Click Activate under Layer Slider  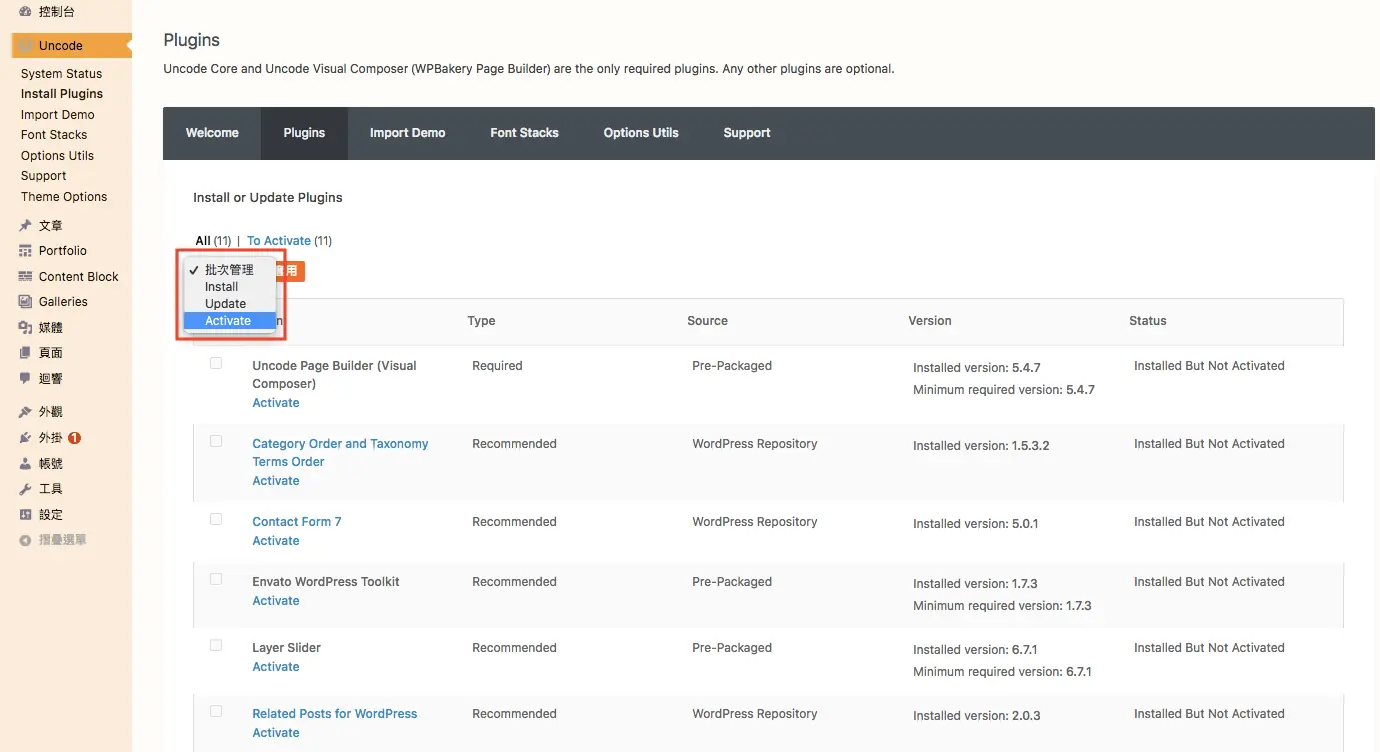coord(276,667)
